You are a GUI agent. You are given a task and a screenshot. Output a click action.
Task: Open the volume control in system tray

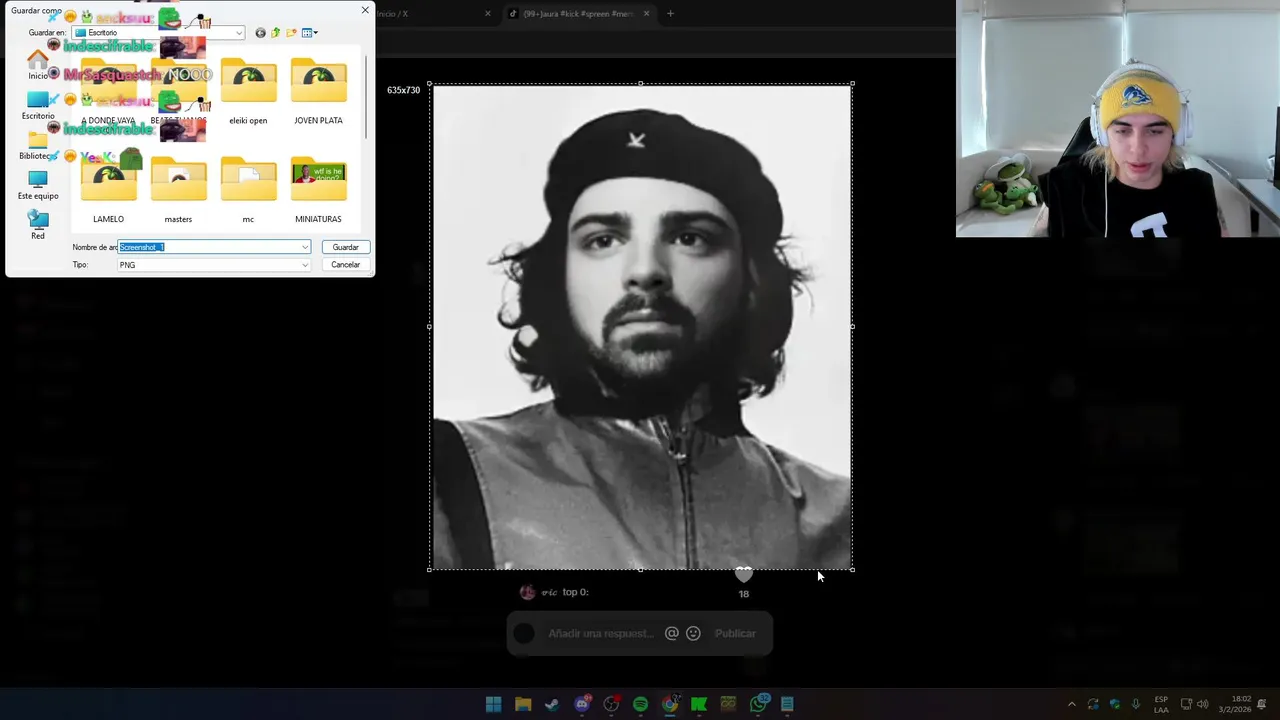(1202, 704)
